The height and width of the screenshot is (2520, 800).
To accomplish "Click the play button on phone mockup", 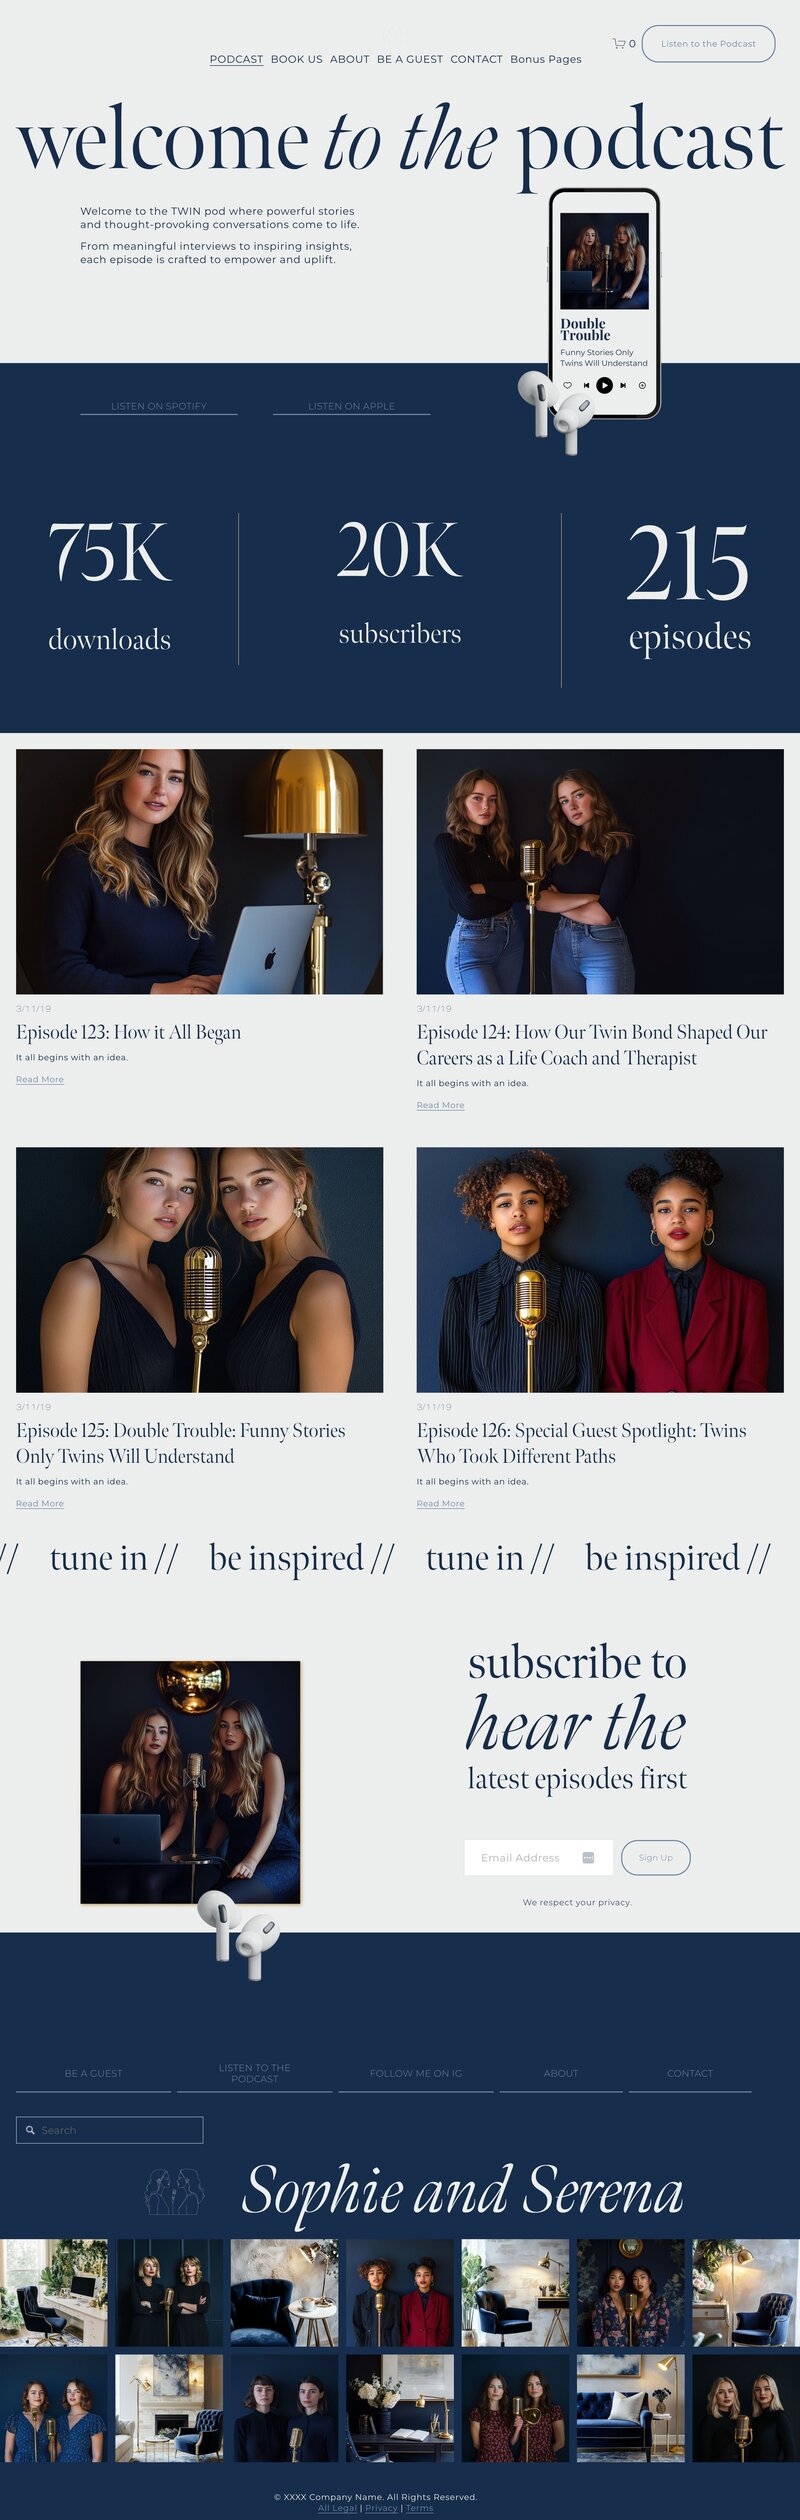I will [x=604, y=385].
